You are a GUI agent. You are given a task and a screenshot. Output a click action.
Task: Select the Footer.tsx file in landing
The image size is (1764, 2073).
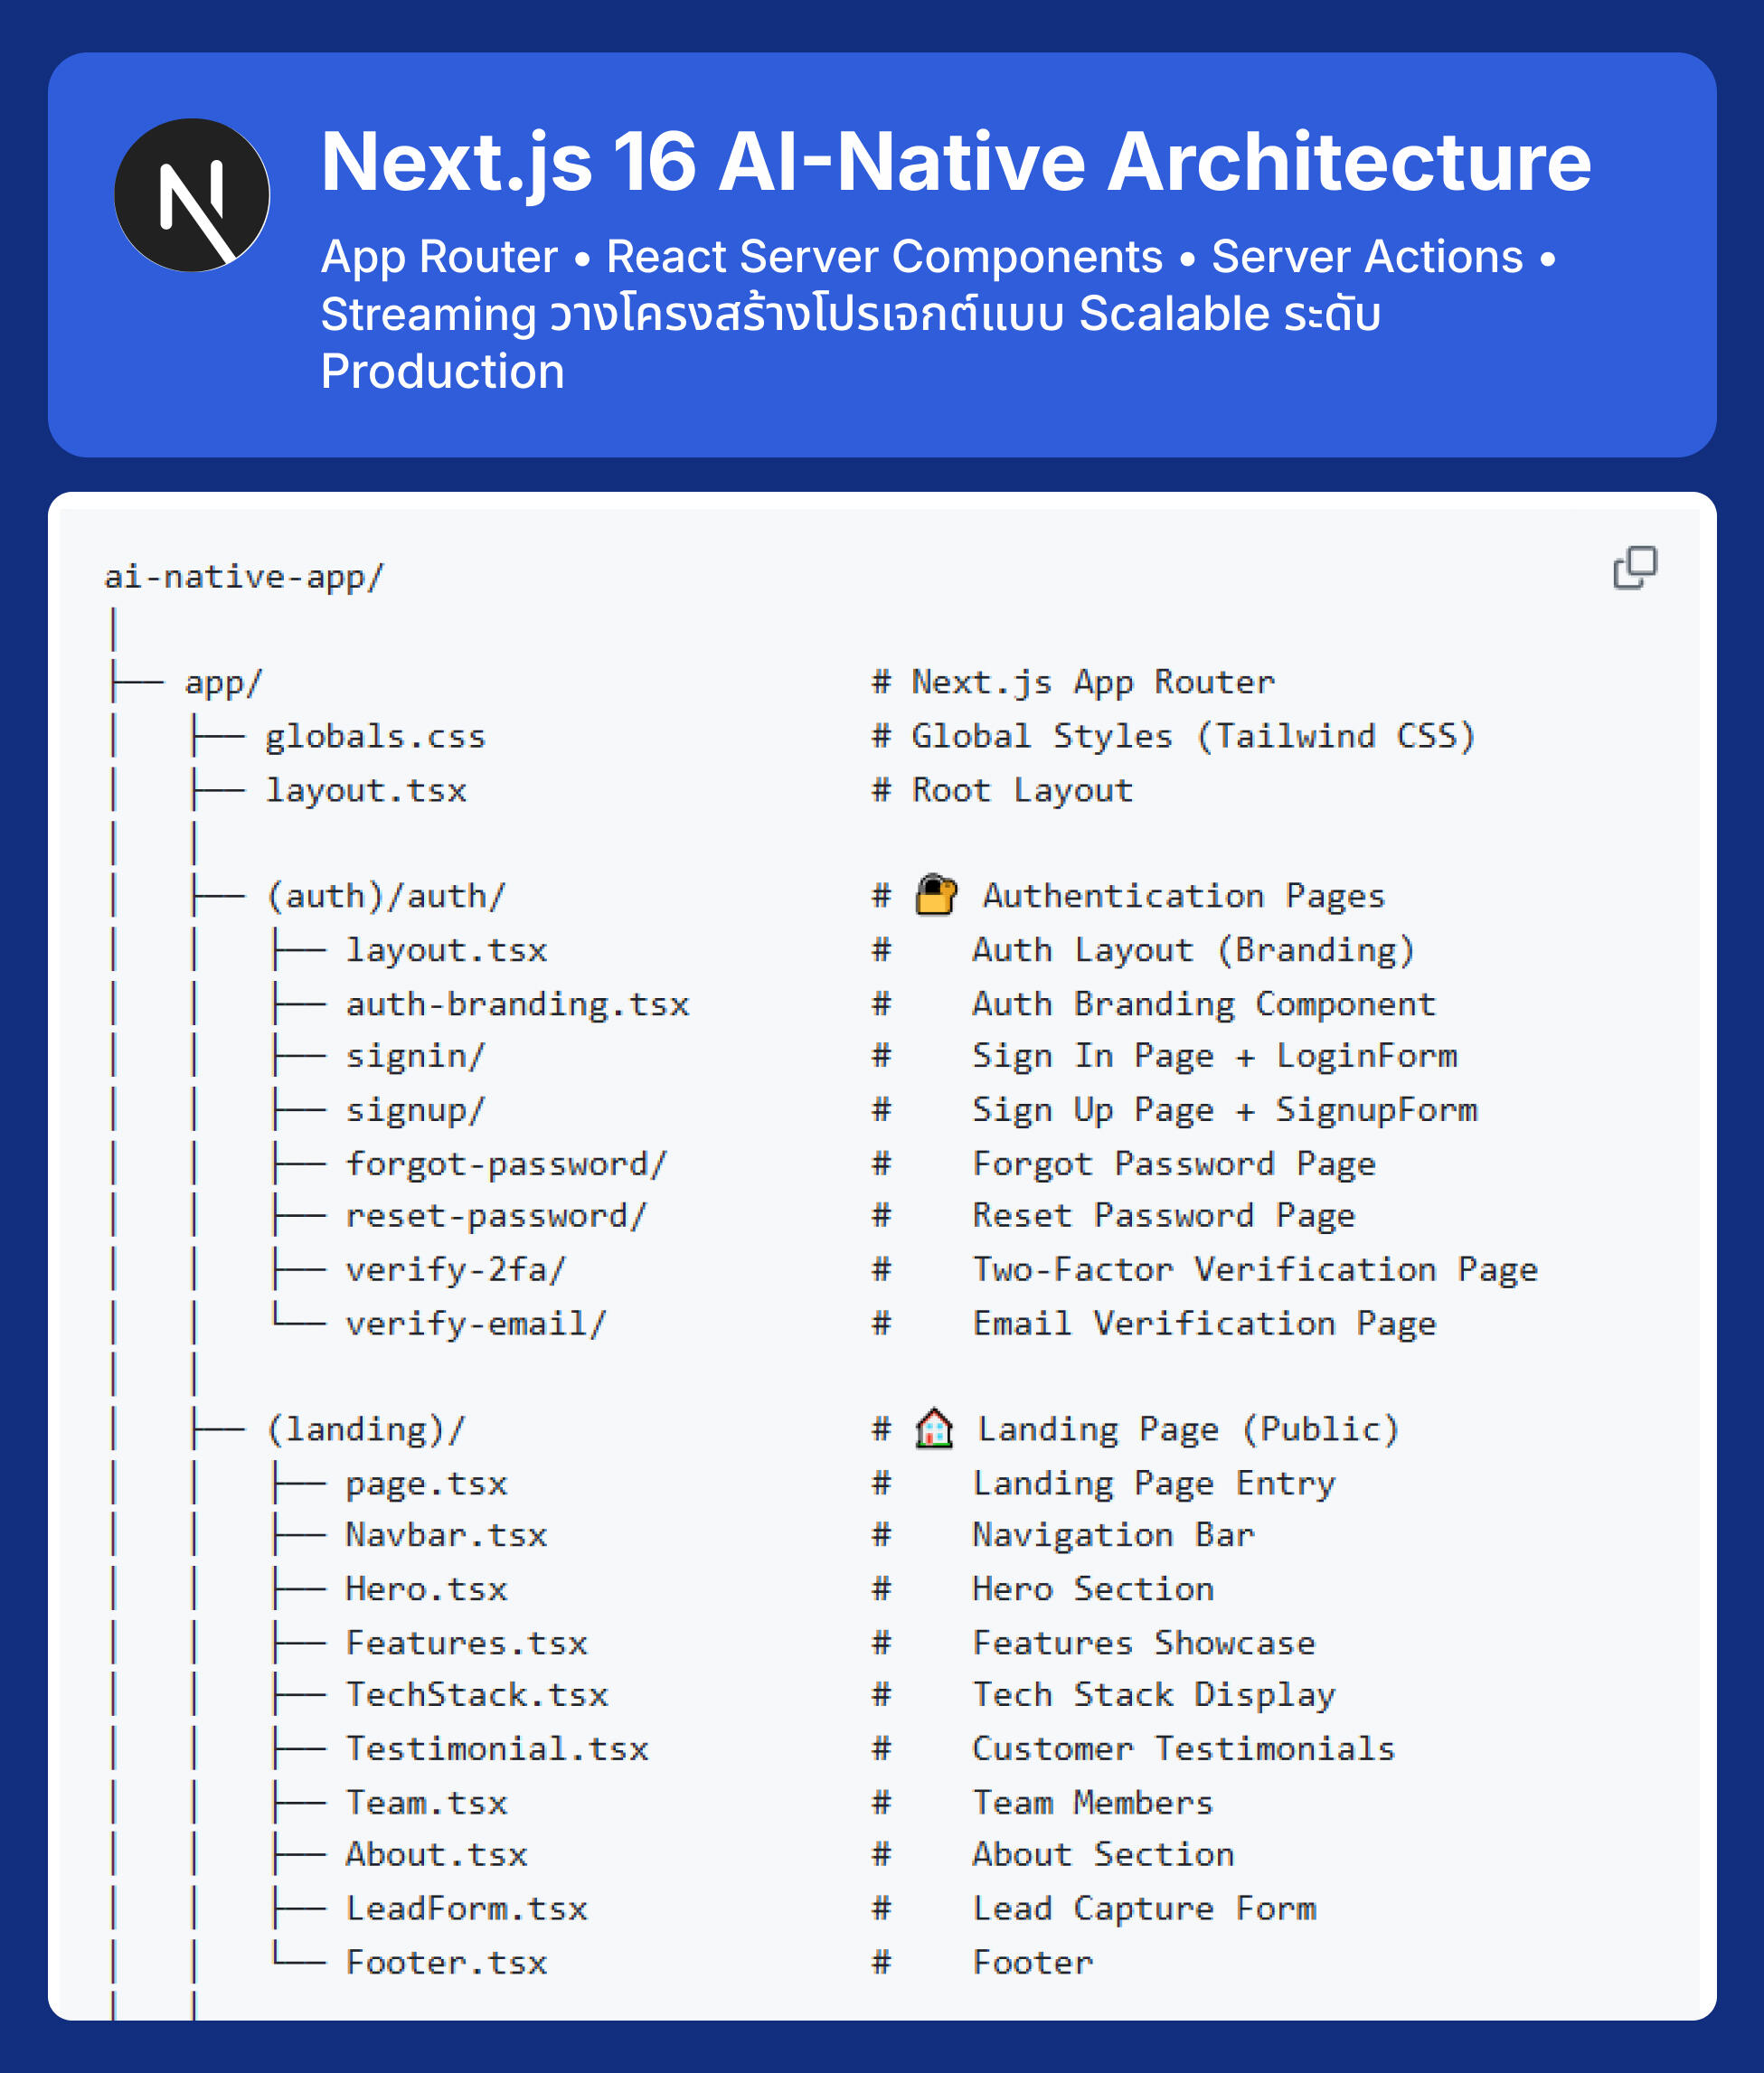(446, 1962)
